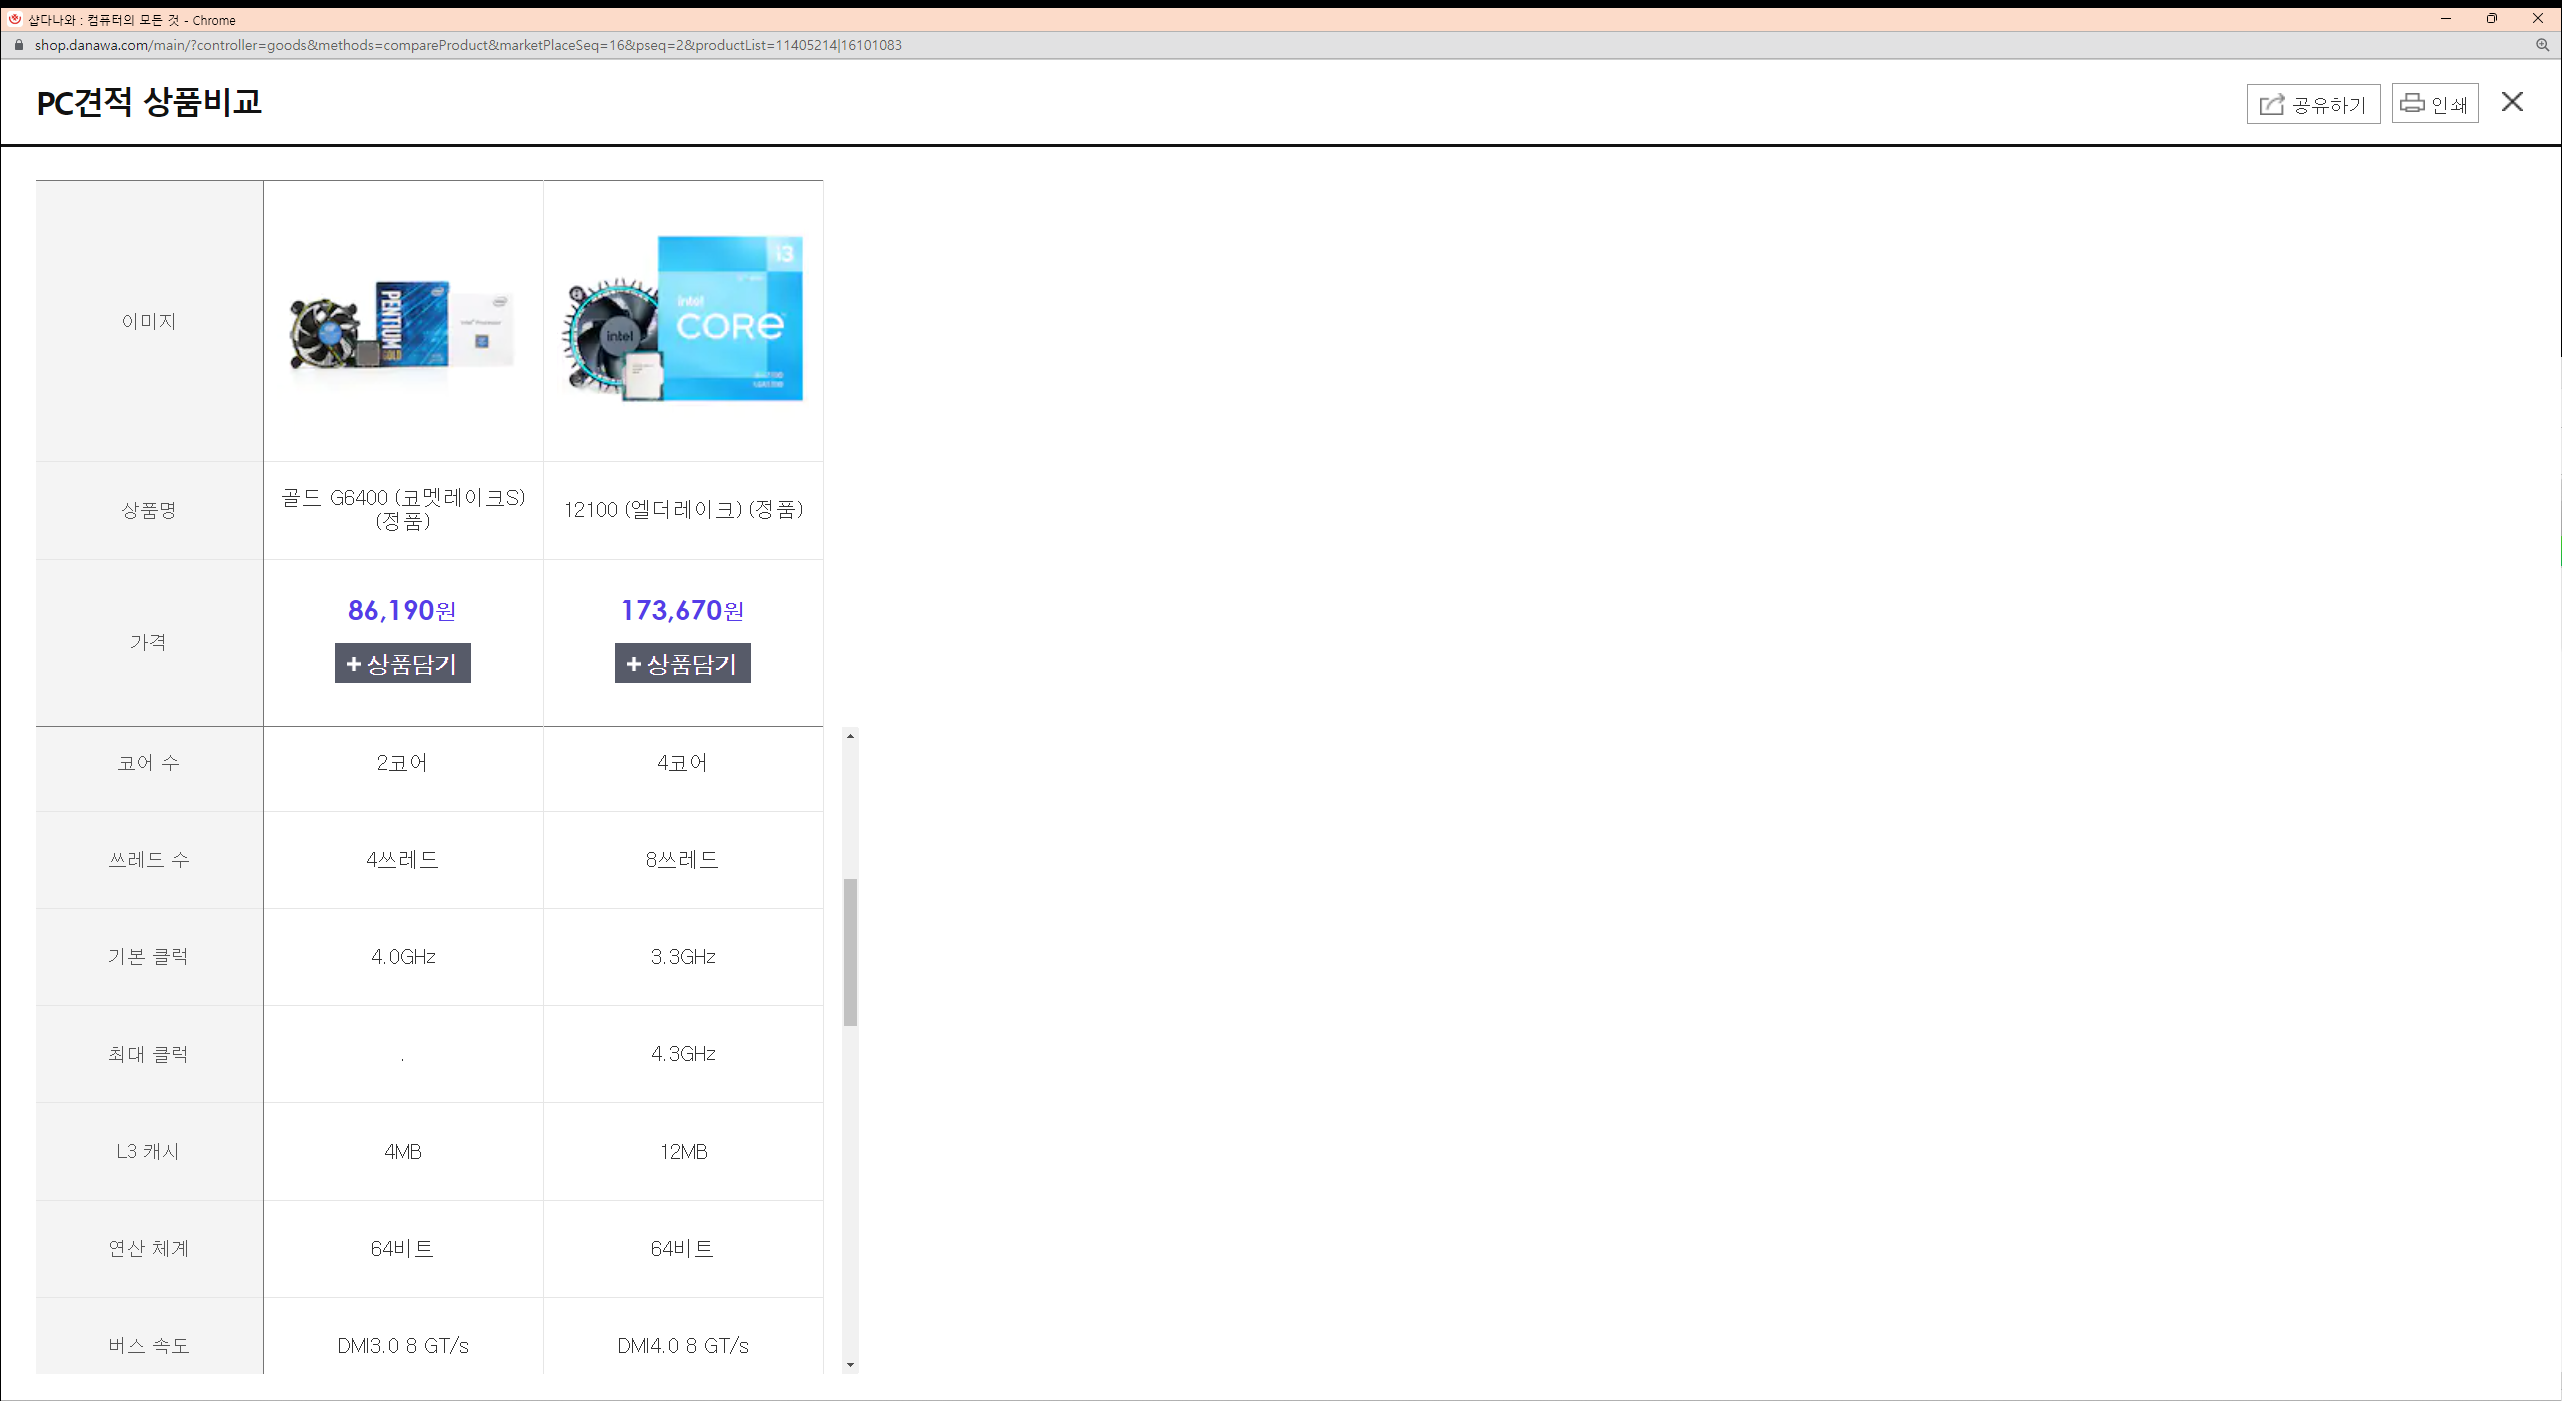2562x1401 pixels.
Task: Select the 쓰레드 수 row label
Action: 149,860
